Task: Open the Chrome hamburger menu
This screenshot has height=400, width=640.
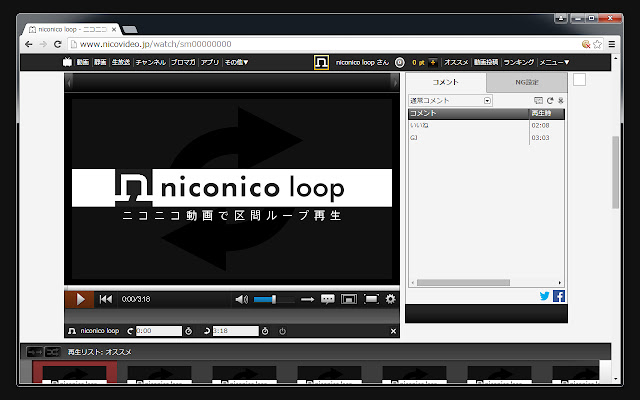Action: (x=611, y=44)
